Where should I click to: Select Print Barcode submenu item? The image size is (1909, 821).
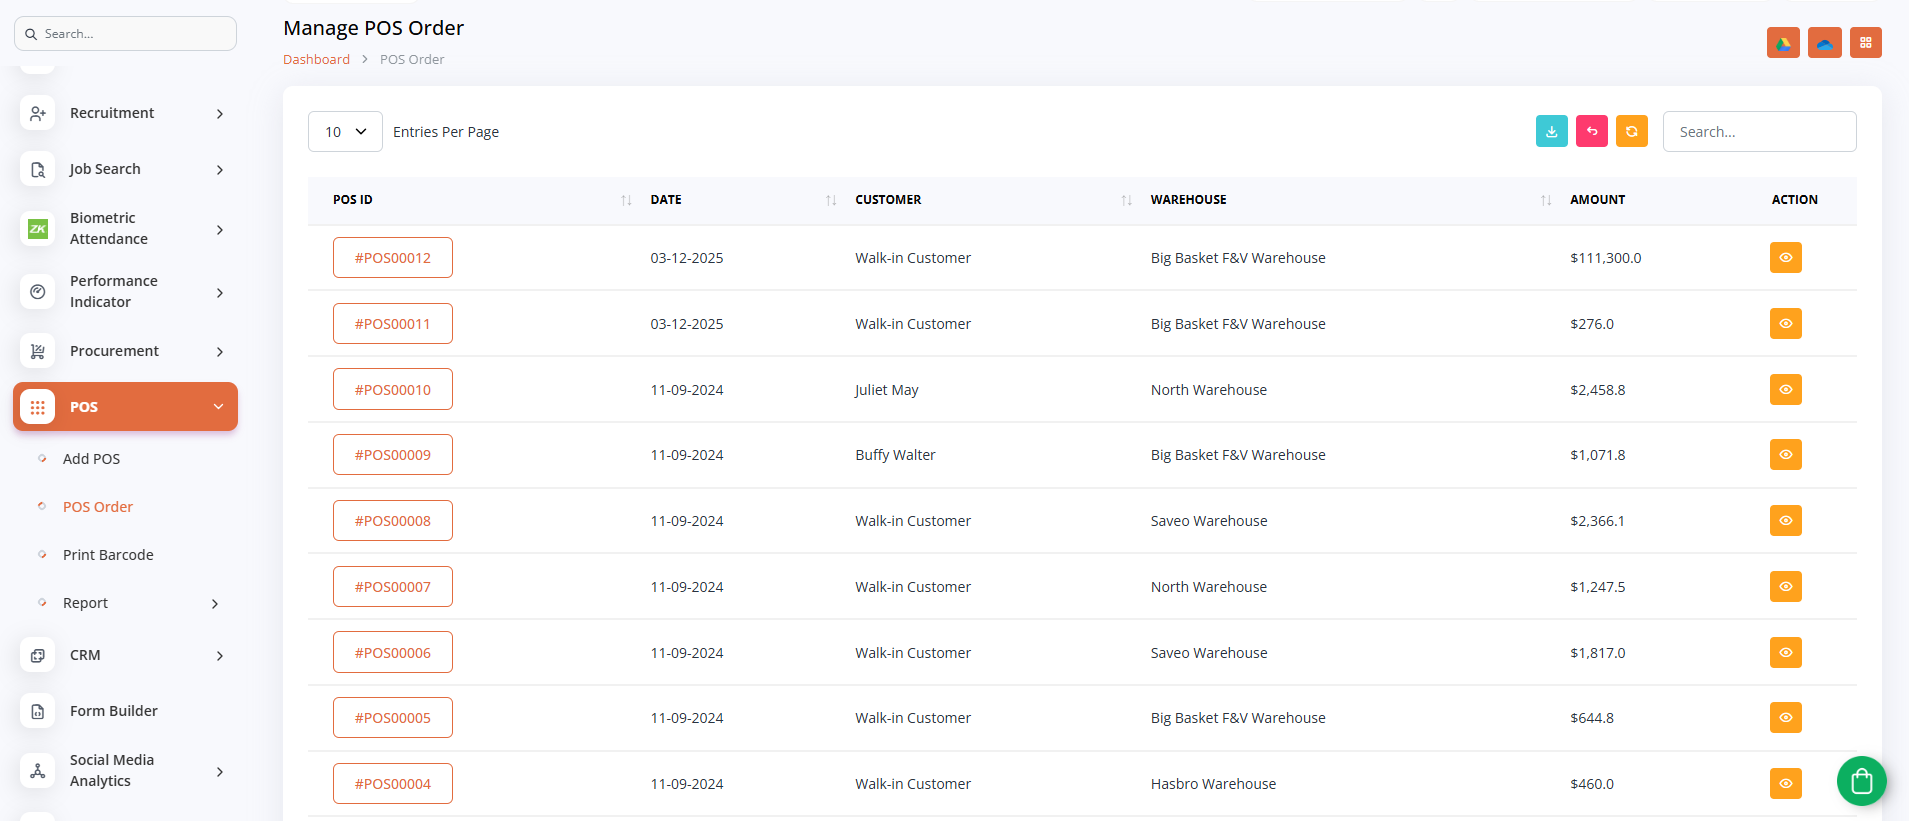pyautogui.click(x=108, y=555)
